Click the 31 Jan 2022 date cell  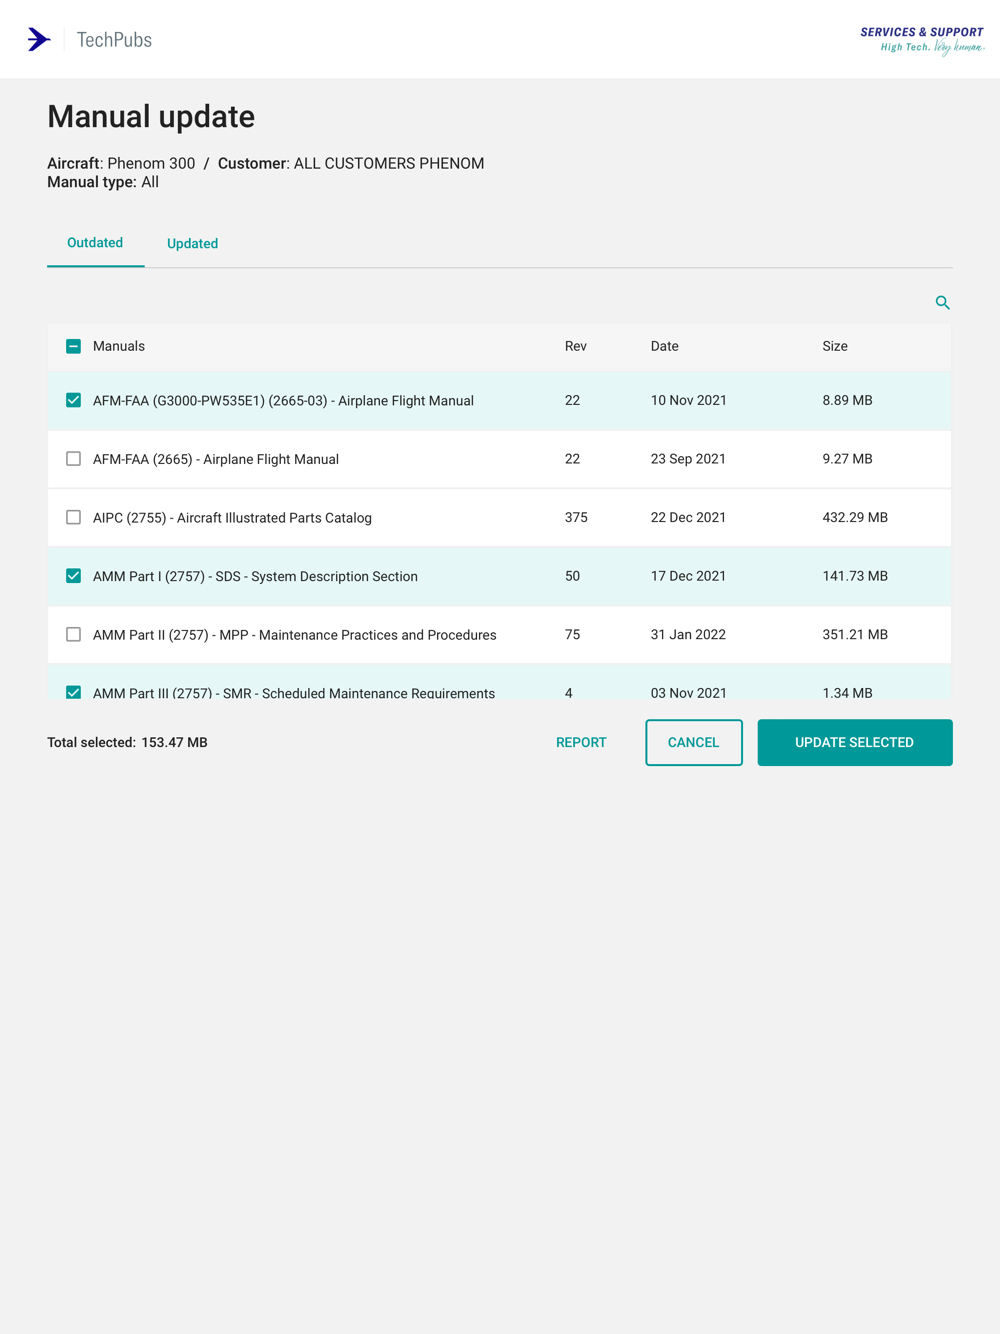pyautogui.click(x=688, y=634)
